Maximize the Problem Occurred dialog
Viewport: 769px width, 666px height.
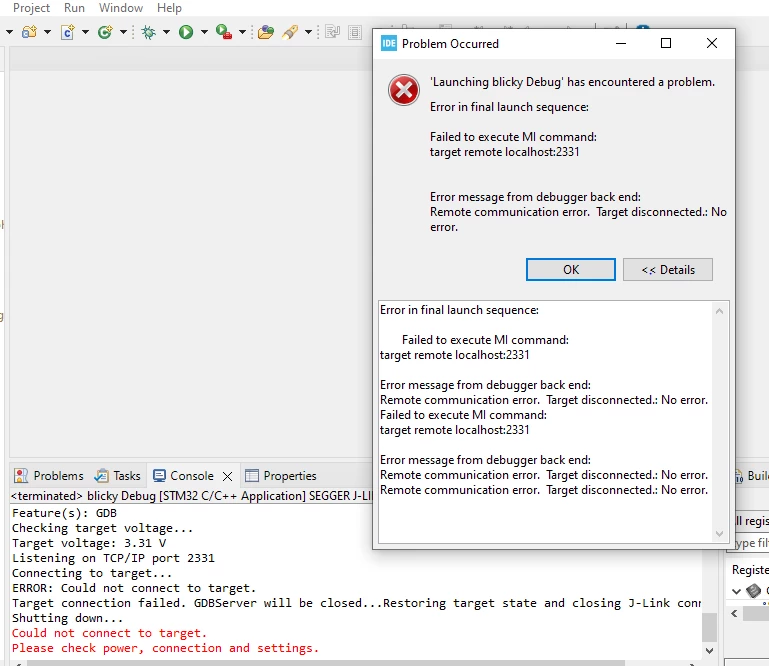point(666,43)
